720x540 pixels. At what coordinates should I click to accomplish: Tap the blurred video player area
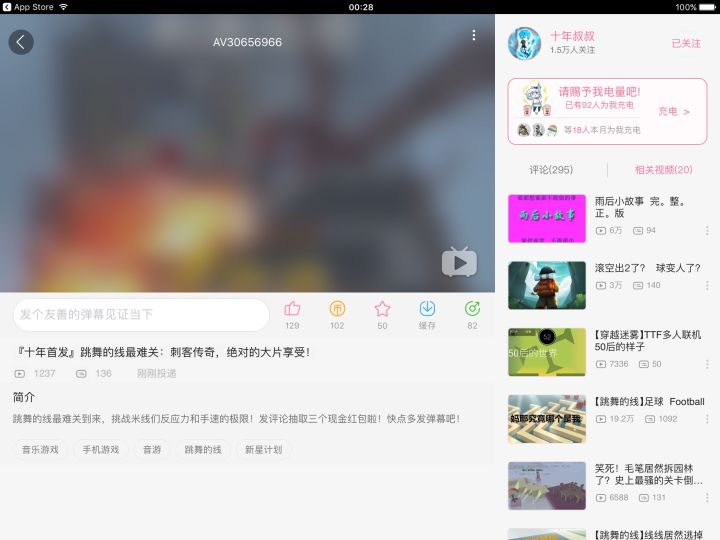pyautogui.click(x=247, y=153)
